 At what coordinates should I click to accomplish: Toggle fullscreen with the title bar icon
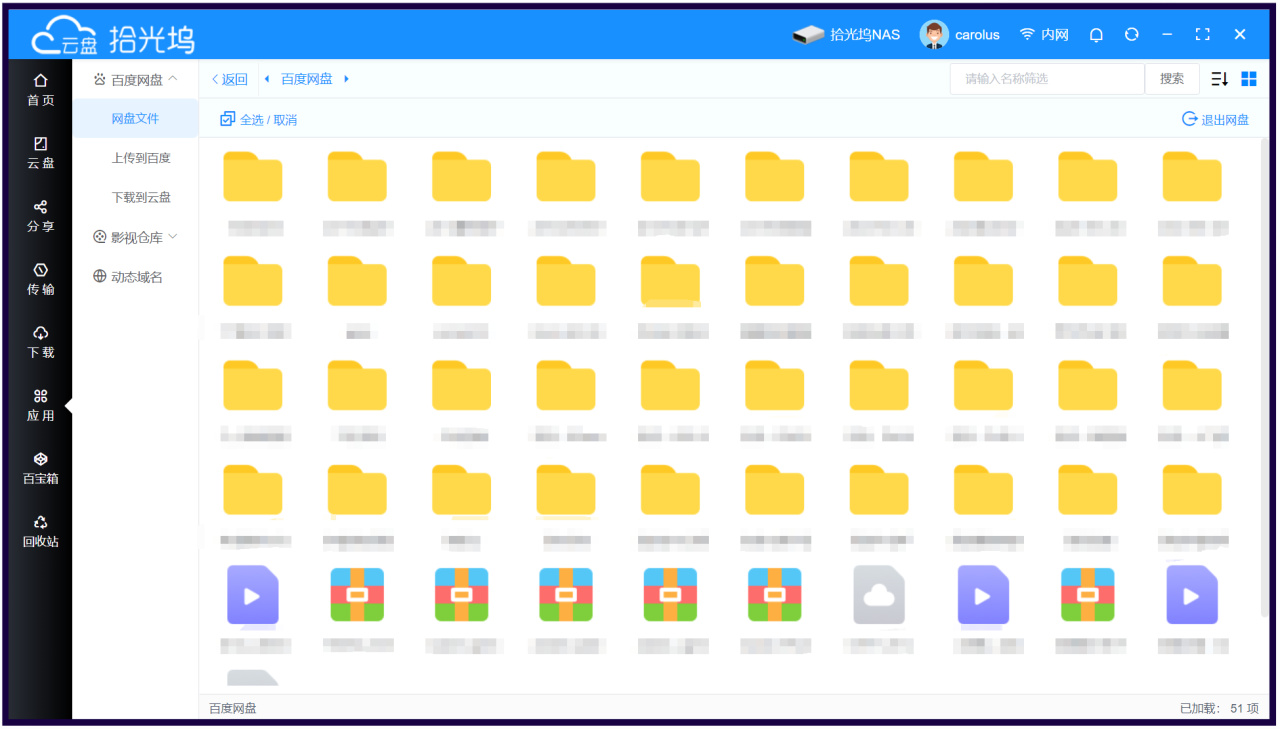click(x=1203, y=34)
